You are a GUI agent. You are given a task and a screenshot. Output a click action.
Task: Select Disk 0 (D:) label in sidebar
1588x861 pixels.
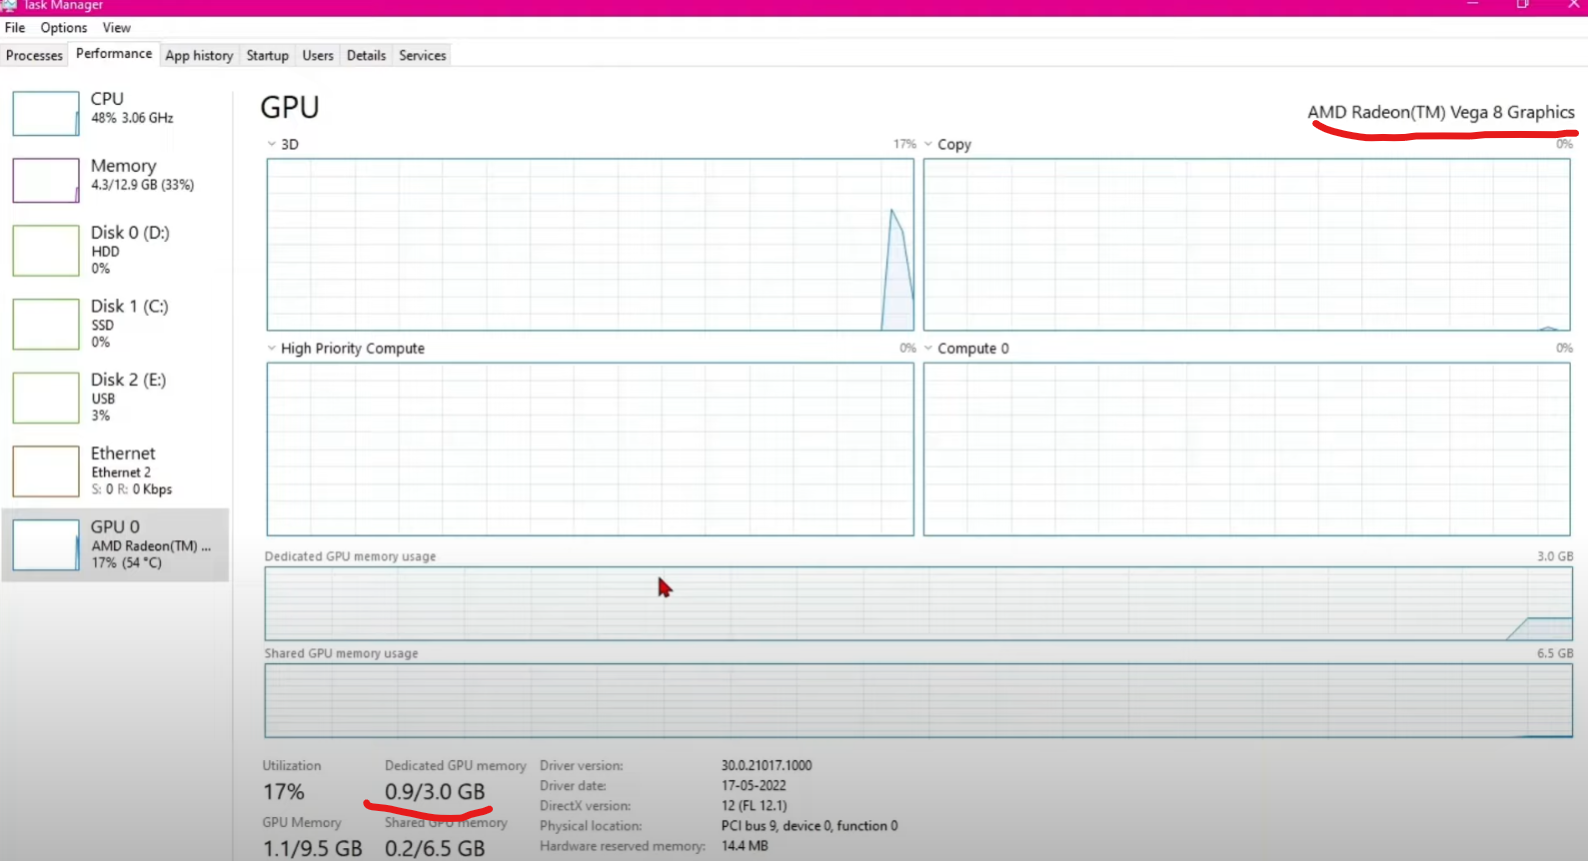[x=130, y=233]
